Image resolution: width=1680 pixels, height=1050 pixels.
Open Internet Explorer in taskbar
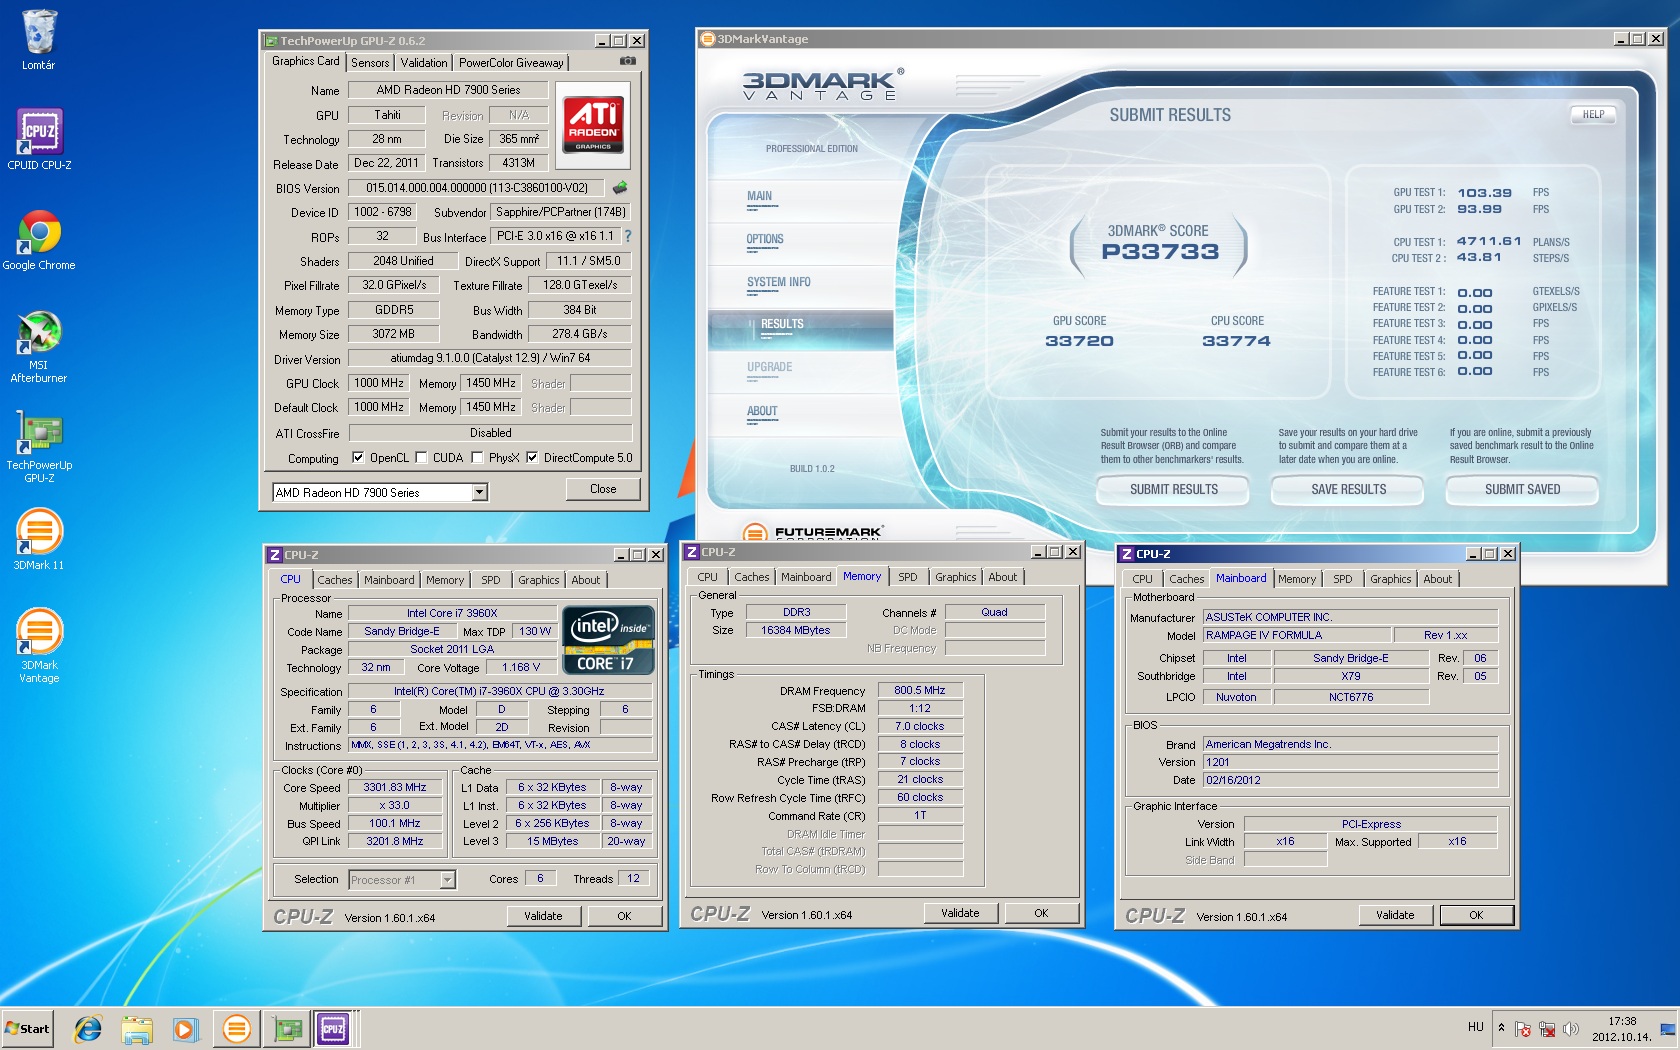coord(88,1028)
